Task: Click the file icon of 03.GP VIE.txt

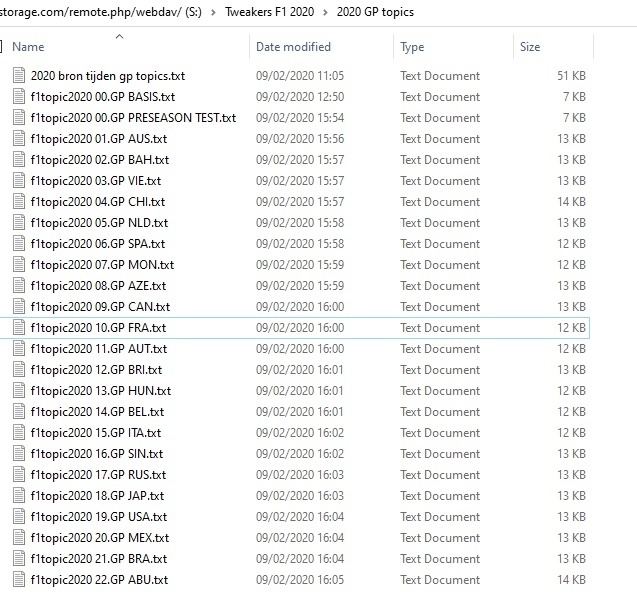Action: (x=19, y=181)
